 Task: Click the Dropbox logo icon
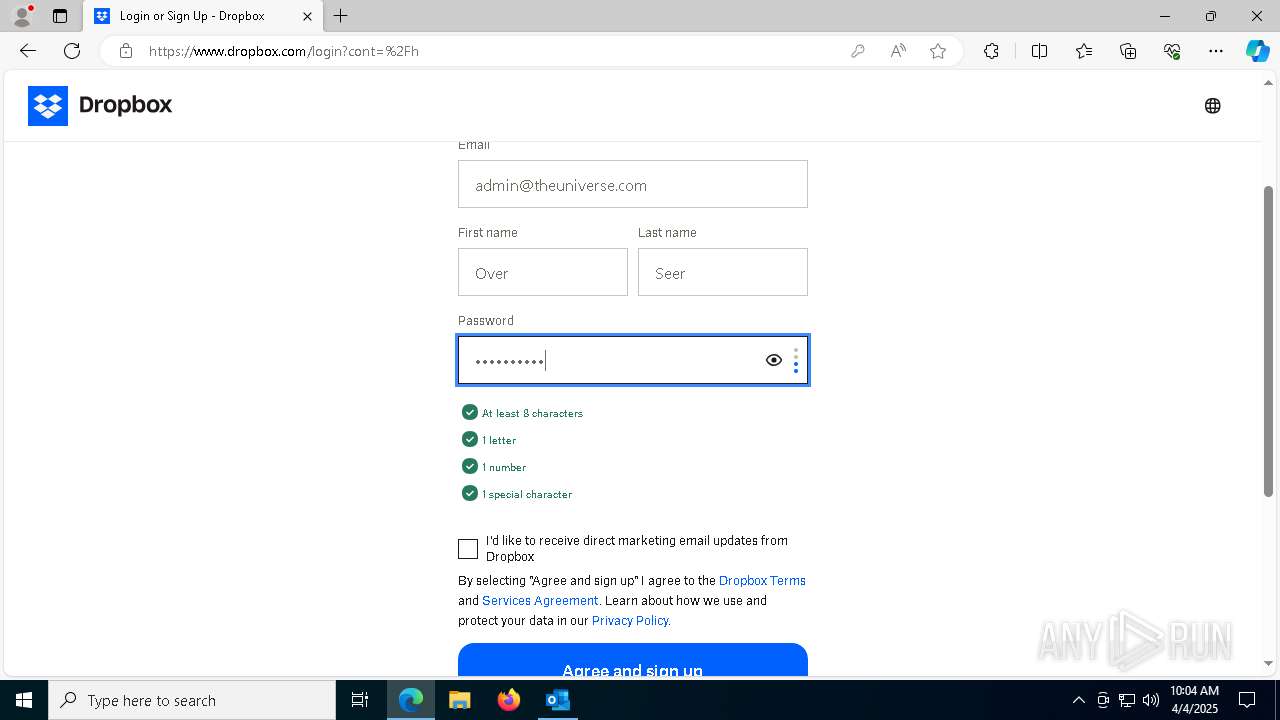point(48,106)
